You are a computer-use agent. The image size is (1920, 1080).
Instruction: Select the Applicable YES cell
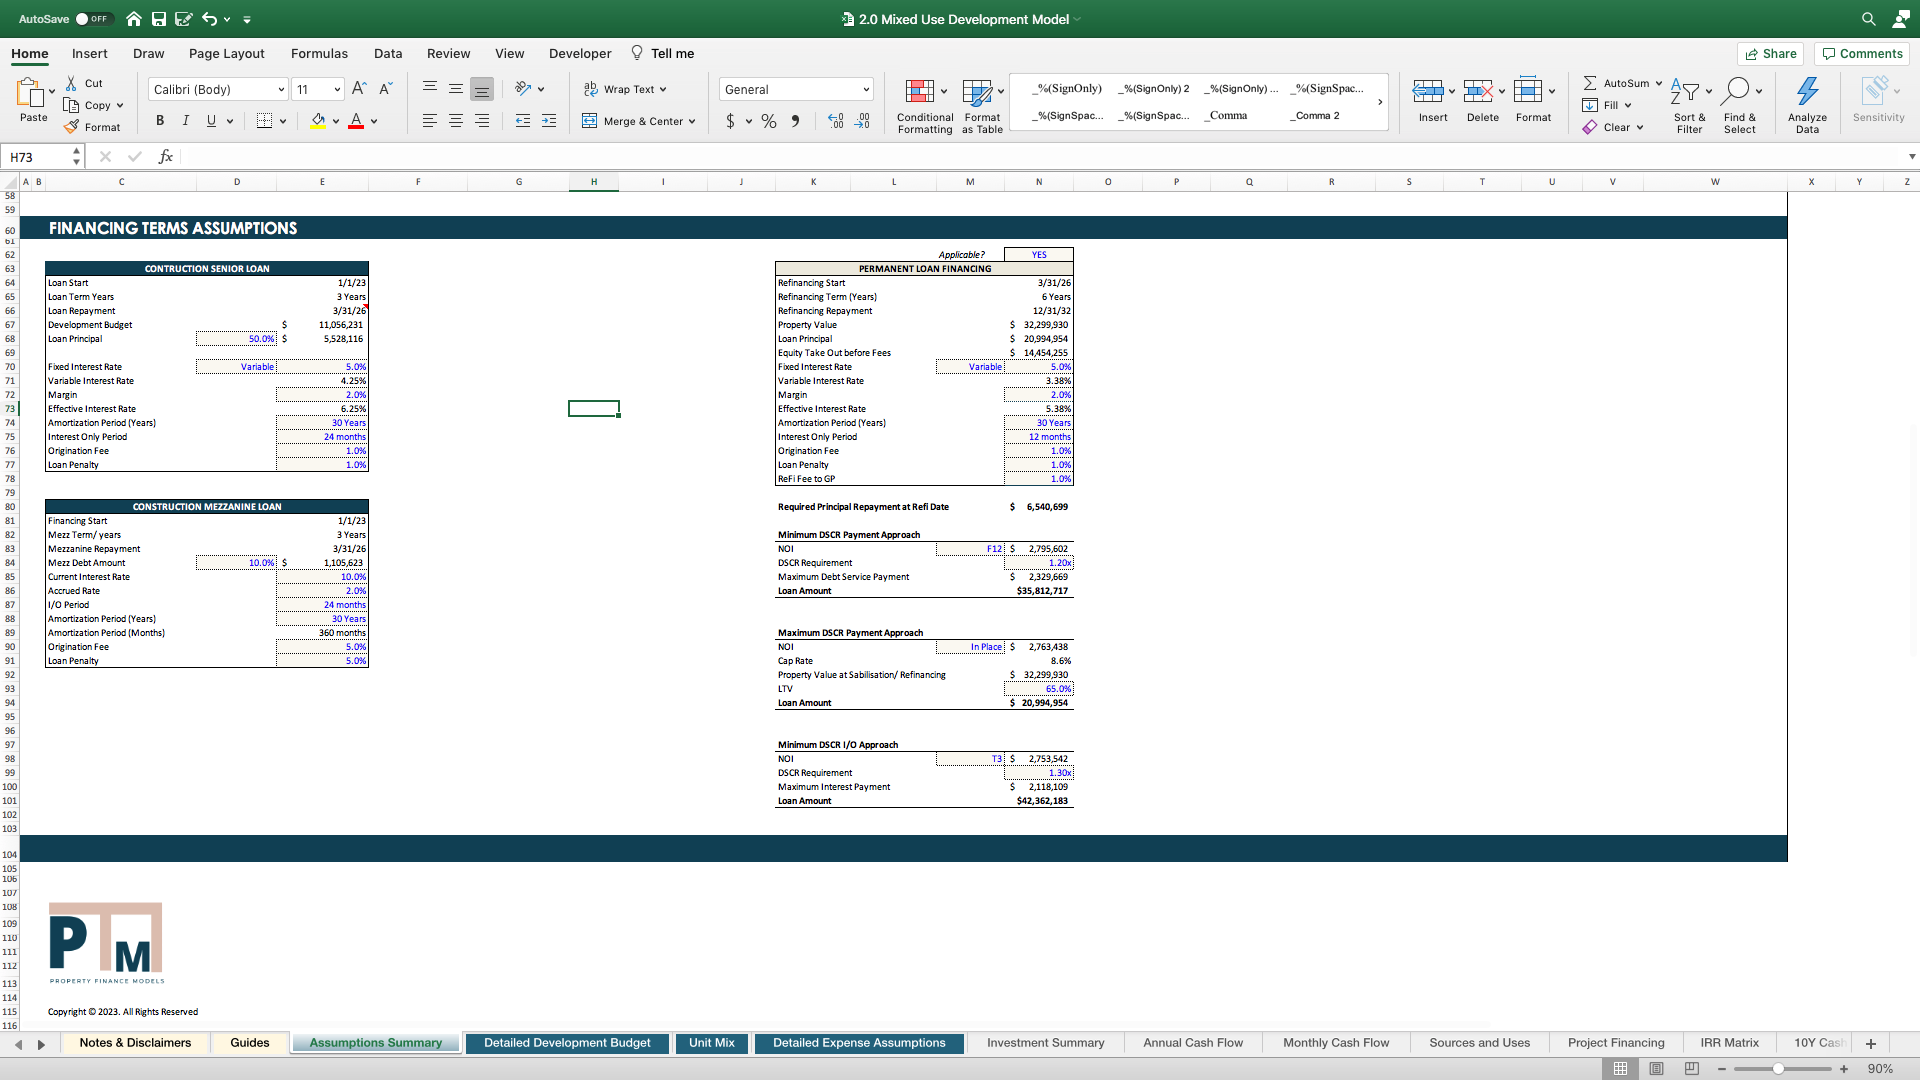(x=1039, y=254)
